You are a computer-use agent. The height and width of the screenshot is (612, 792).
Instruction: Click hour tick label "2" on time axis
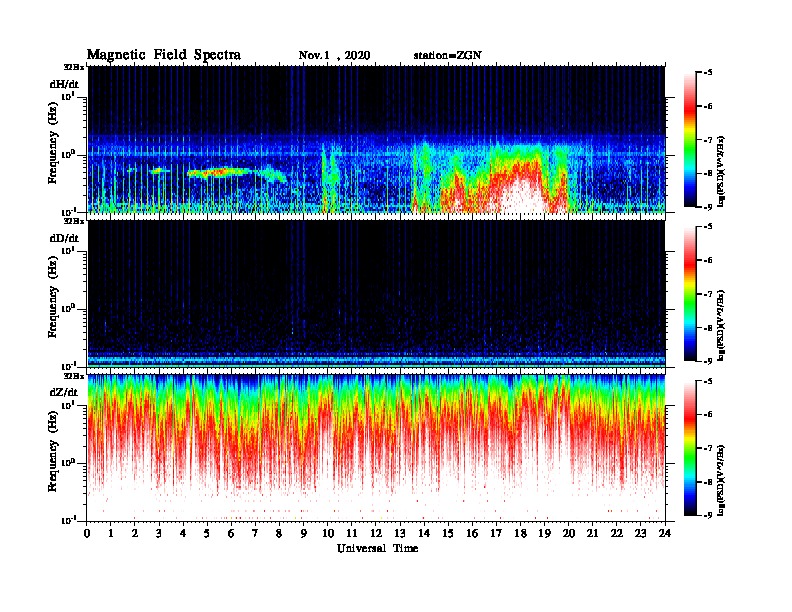pos(135,533)
